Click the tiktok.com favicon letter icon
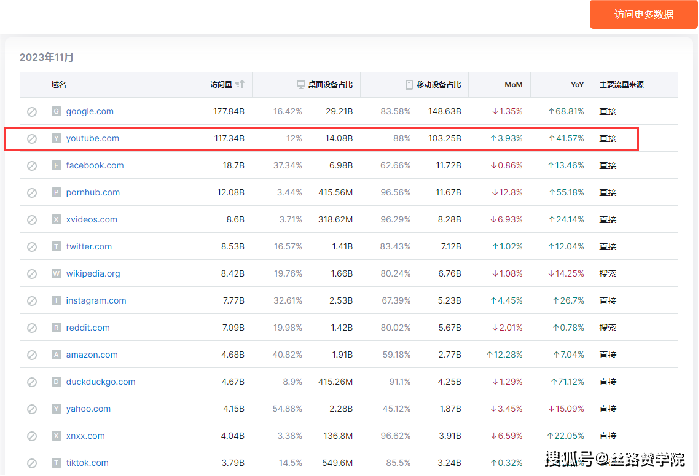The image size is (699, 476). pos(56,463)
